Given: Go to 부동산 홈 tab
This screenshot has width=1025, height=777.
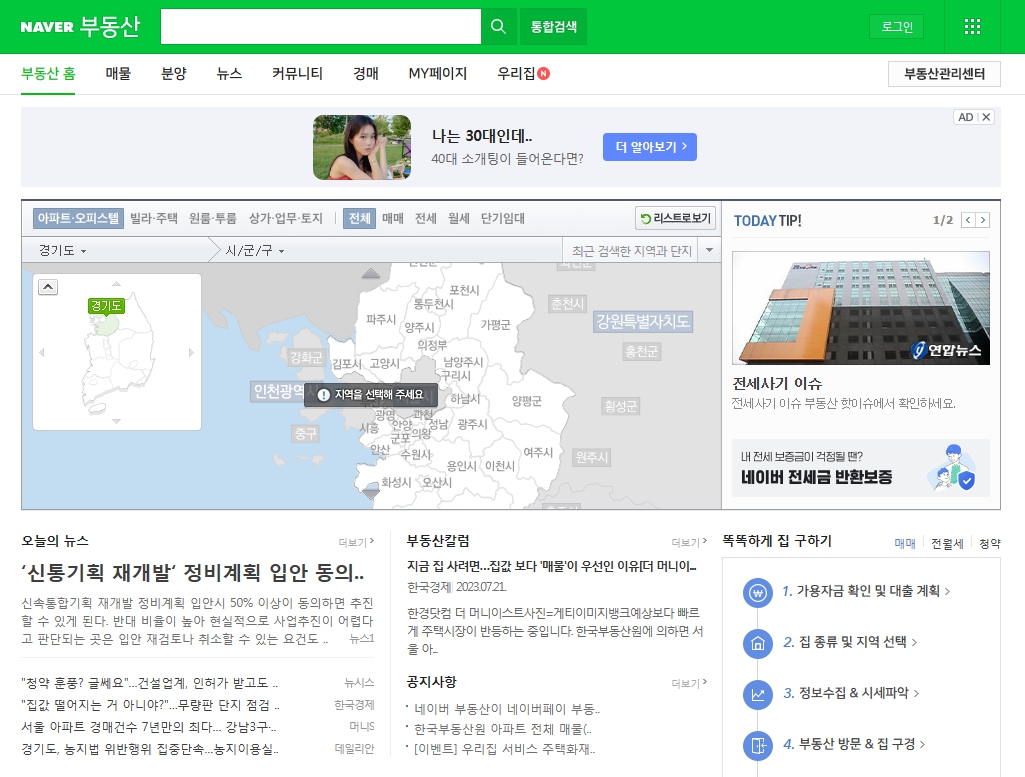Looking at the screenshot, I should (x=48, y=74).
